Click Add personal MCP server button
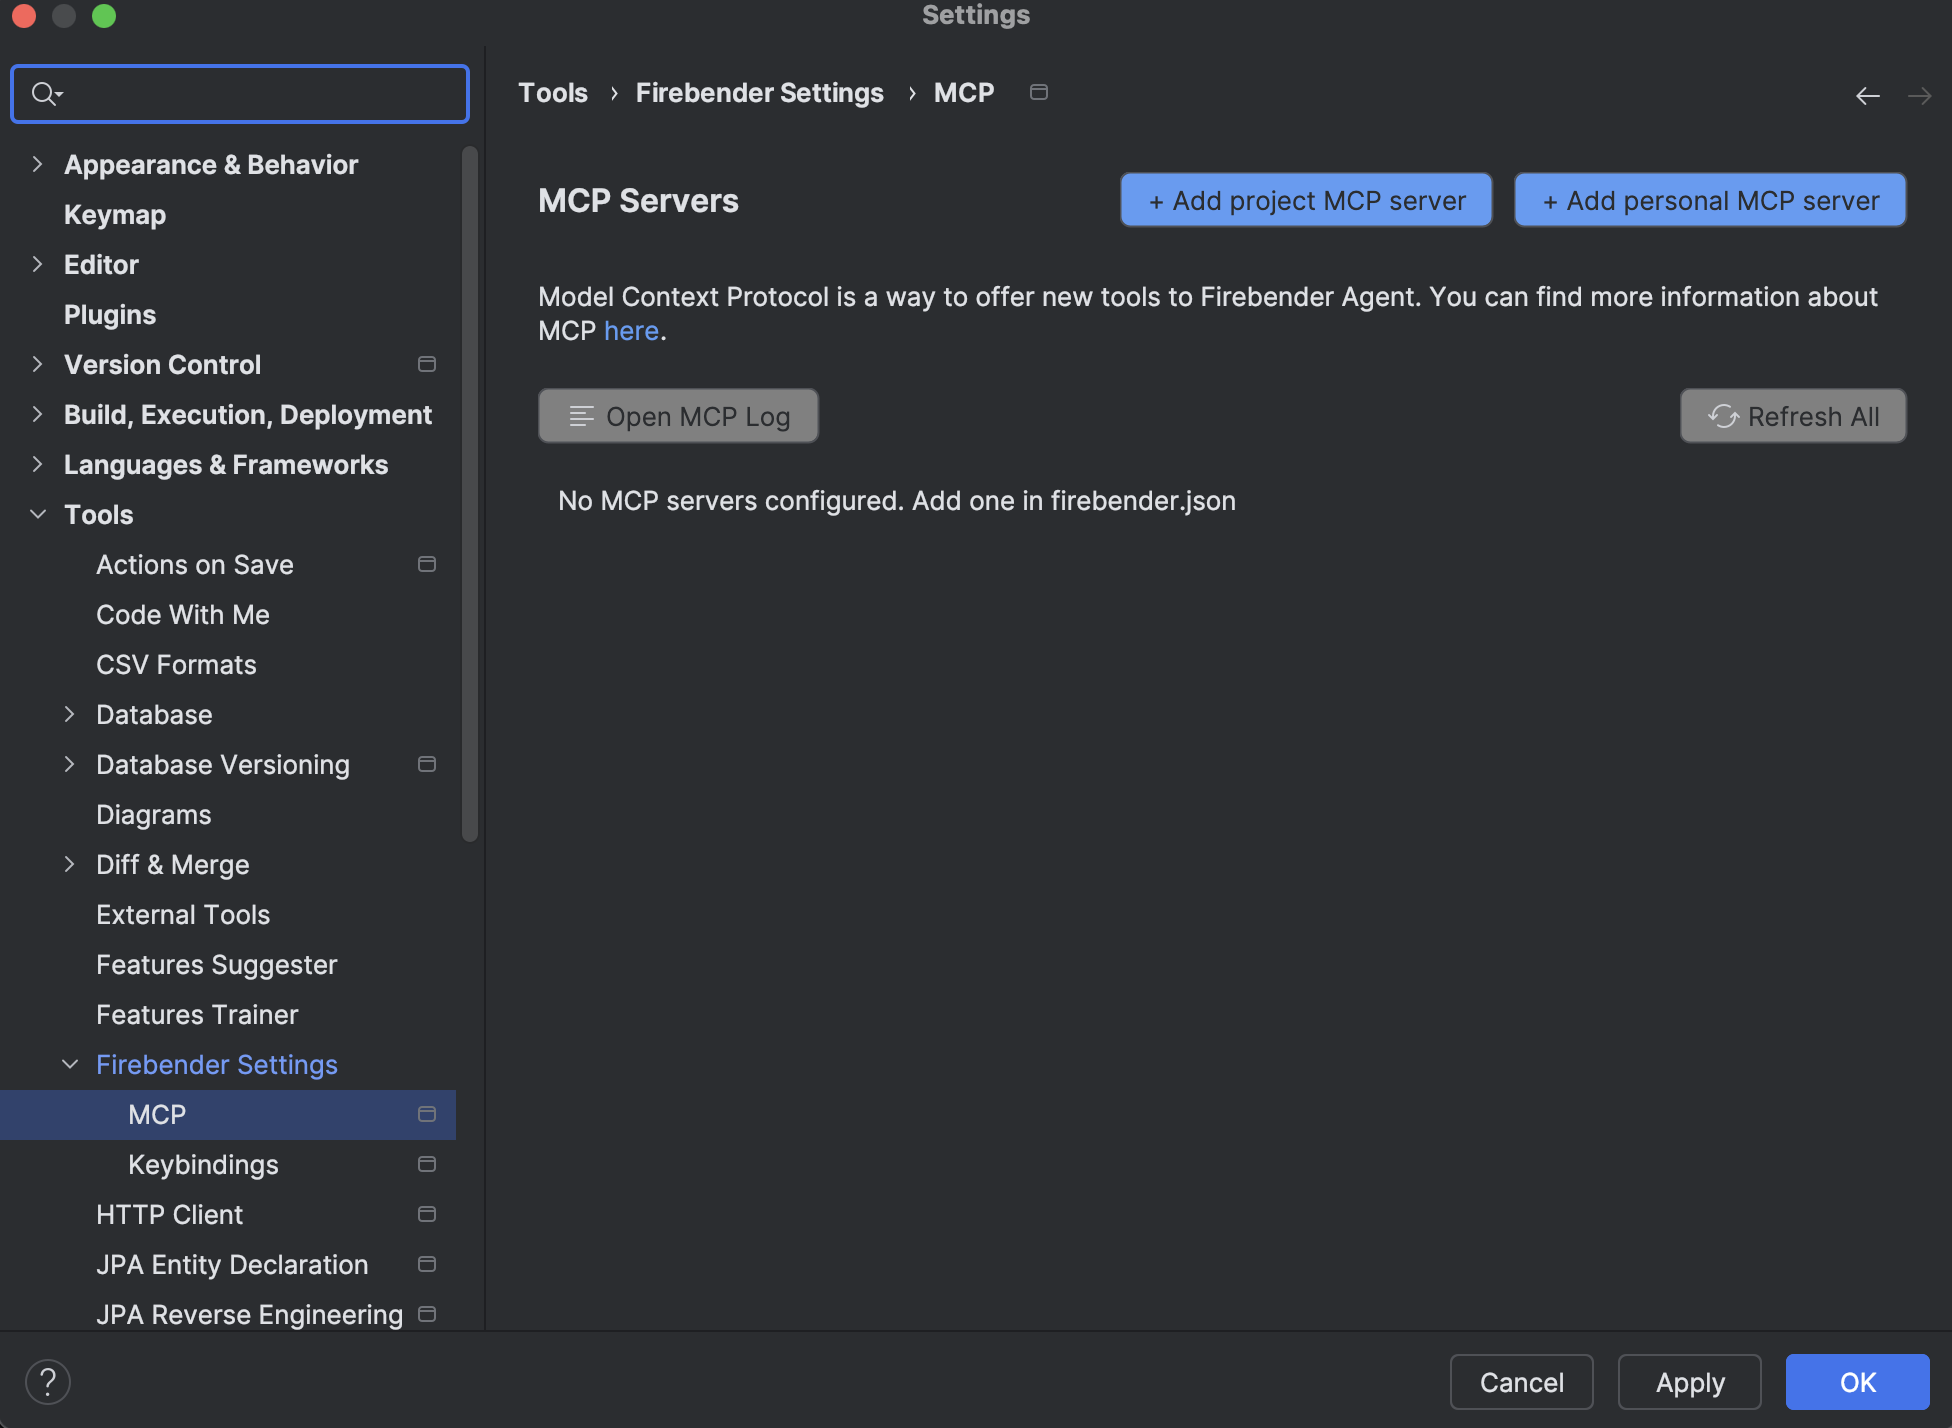This screenshot has width=1952, height=1428. click(x=1710, y=200)
